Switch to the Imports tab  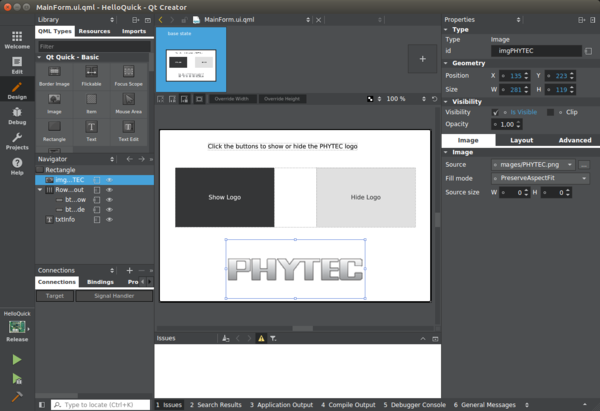tap(134, 31)
